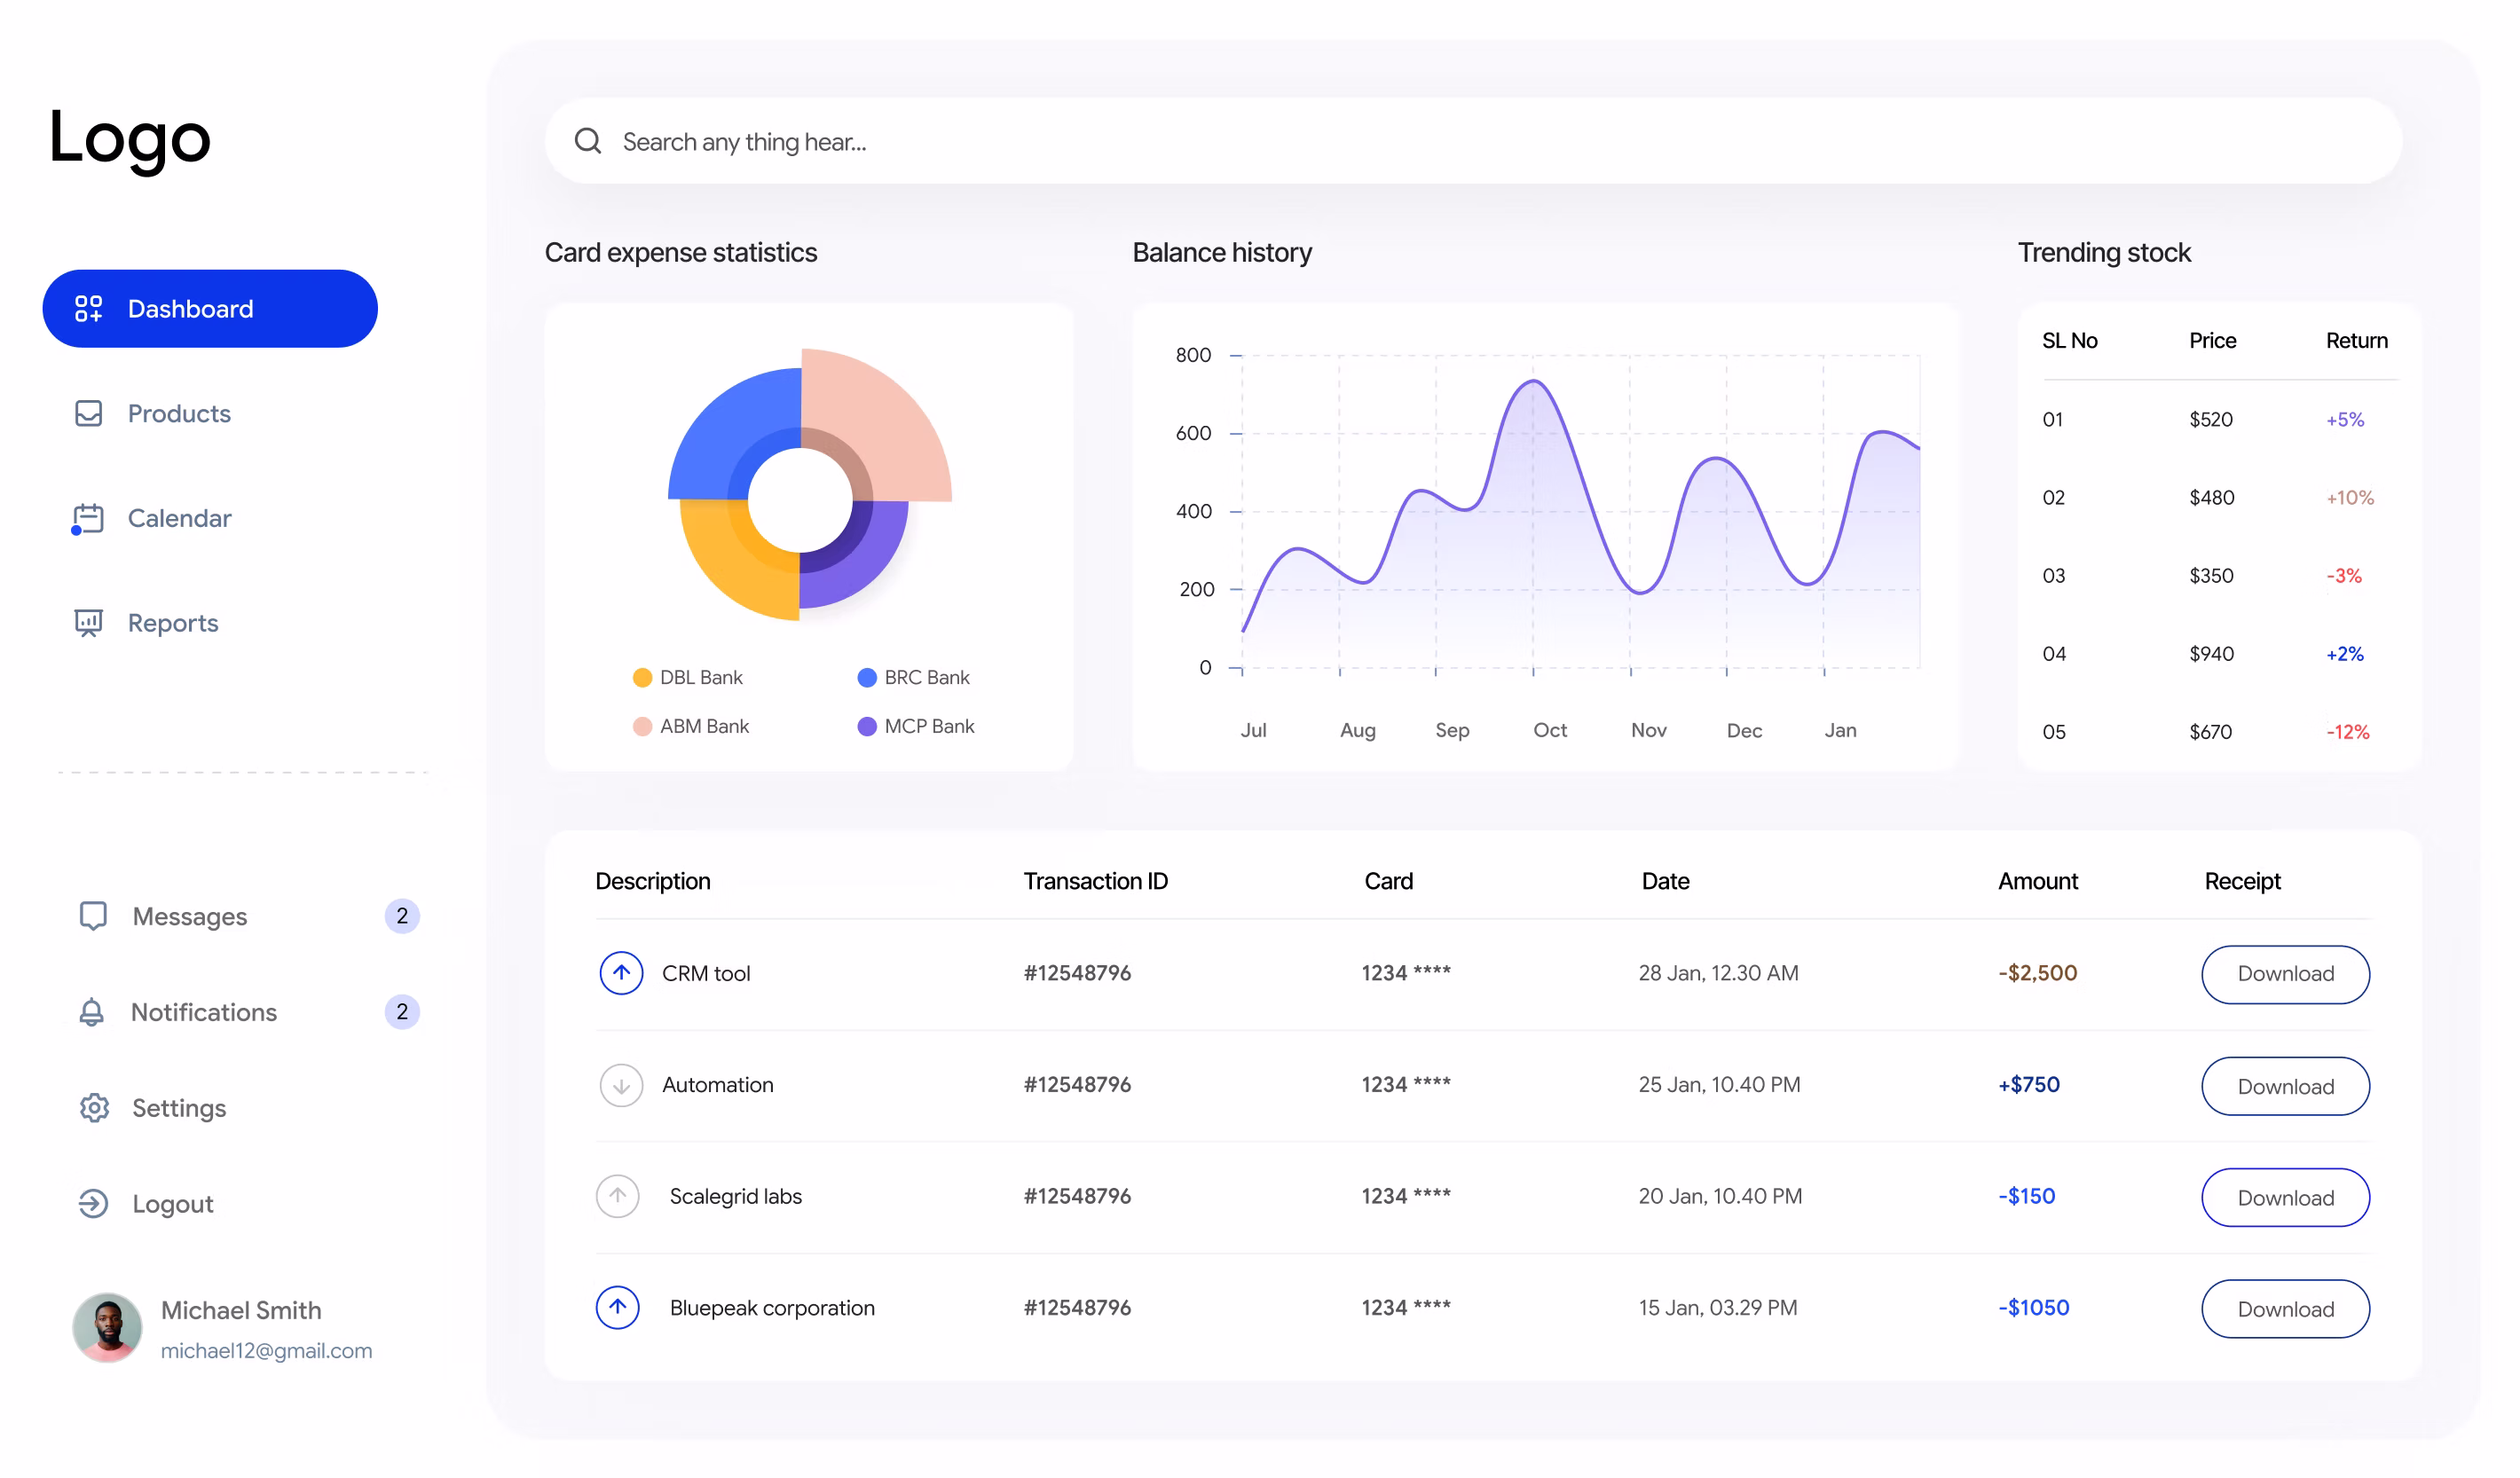Click the -$150 amount
This screenshot has width=2520, height=1478.
pyautogui.click(x=2026, y=1196)
